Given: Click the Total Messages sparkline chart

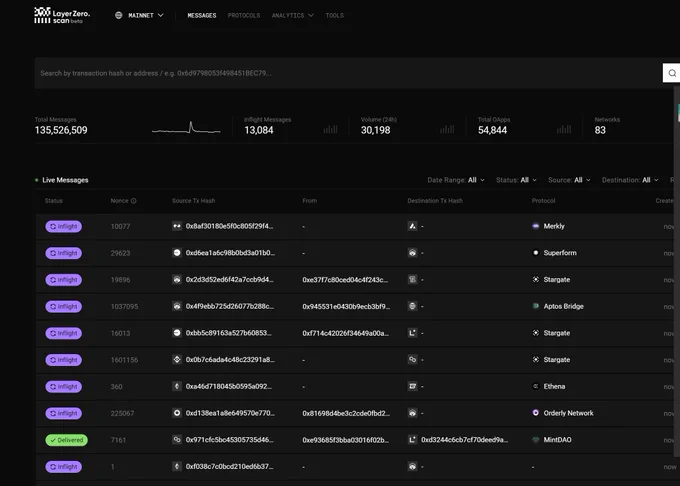Looking at the screenshot, I should pyautogui.click(x=186, y=127).
